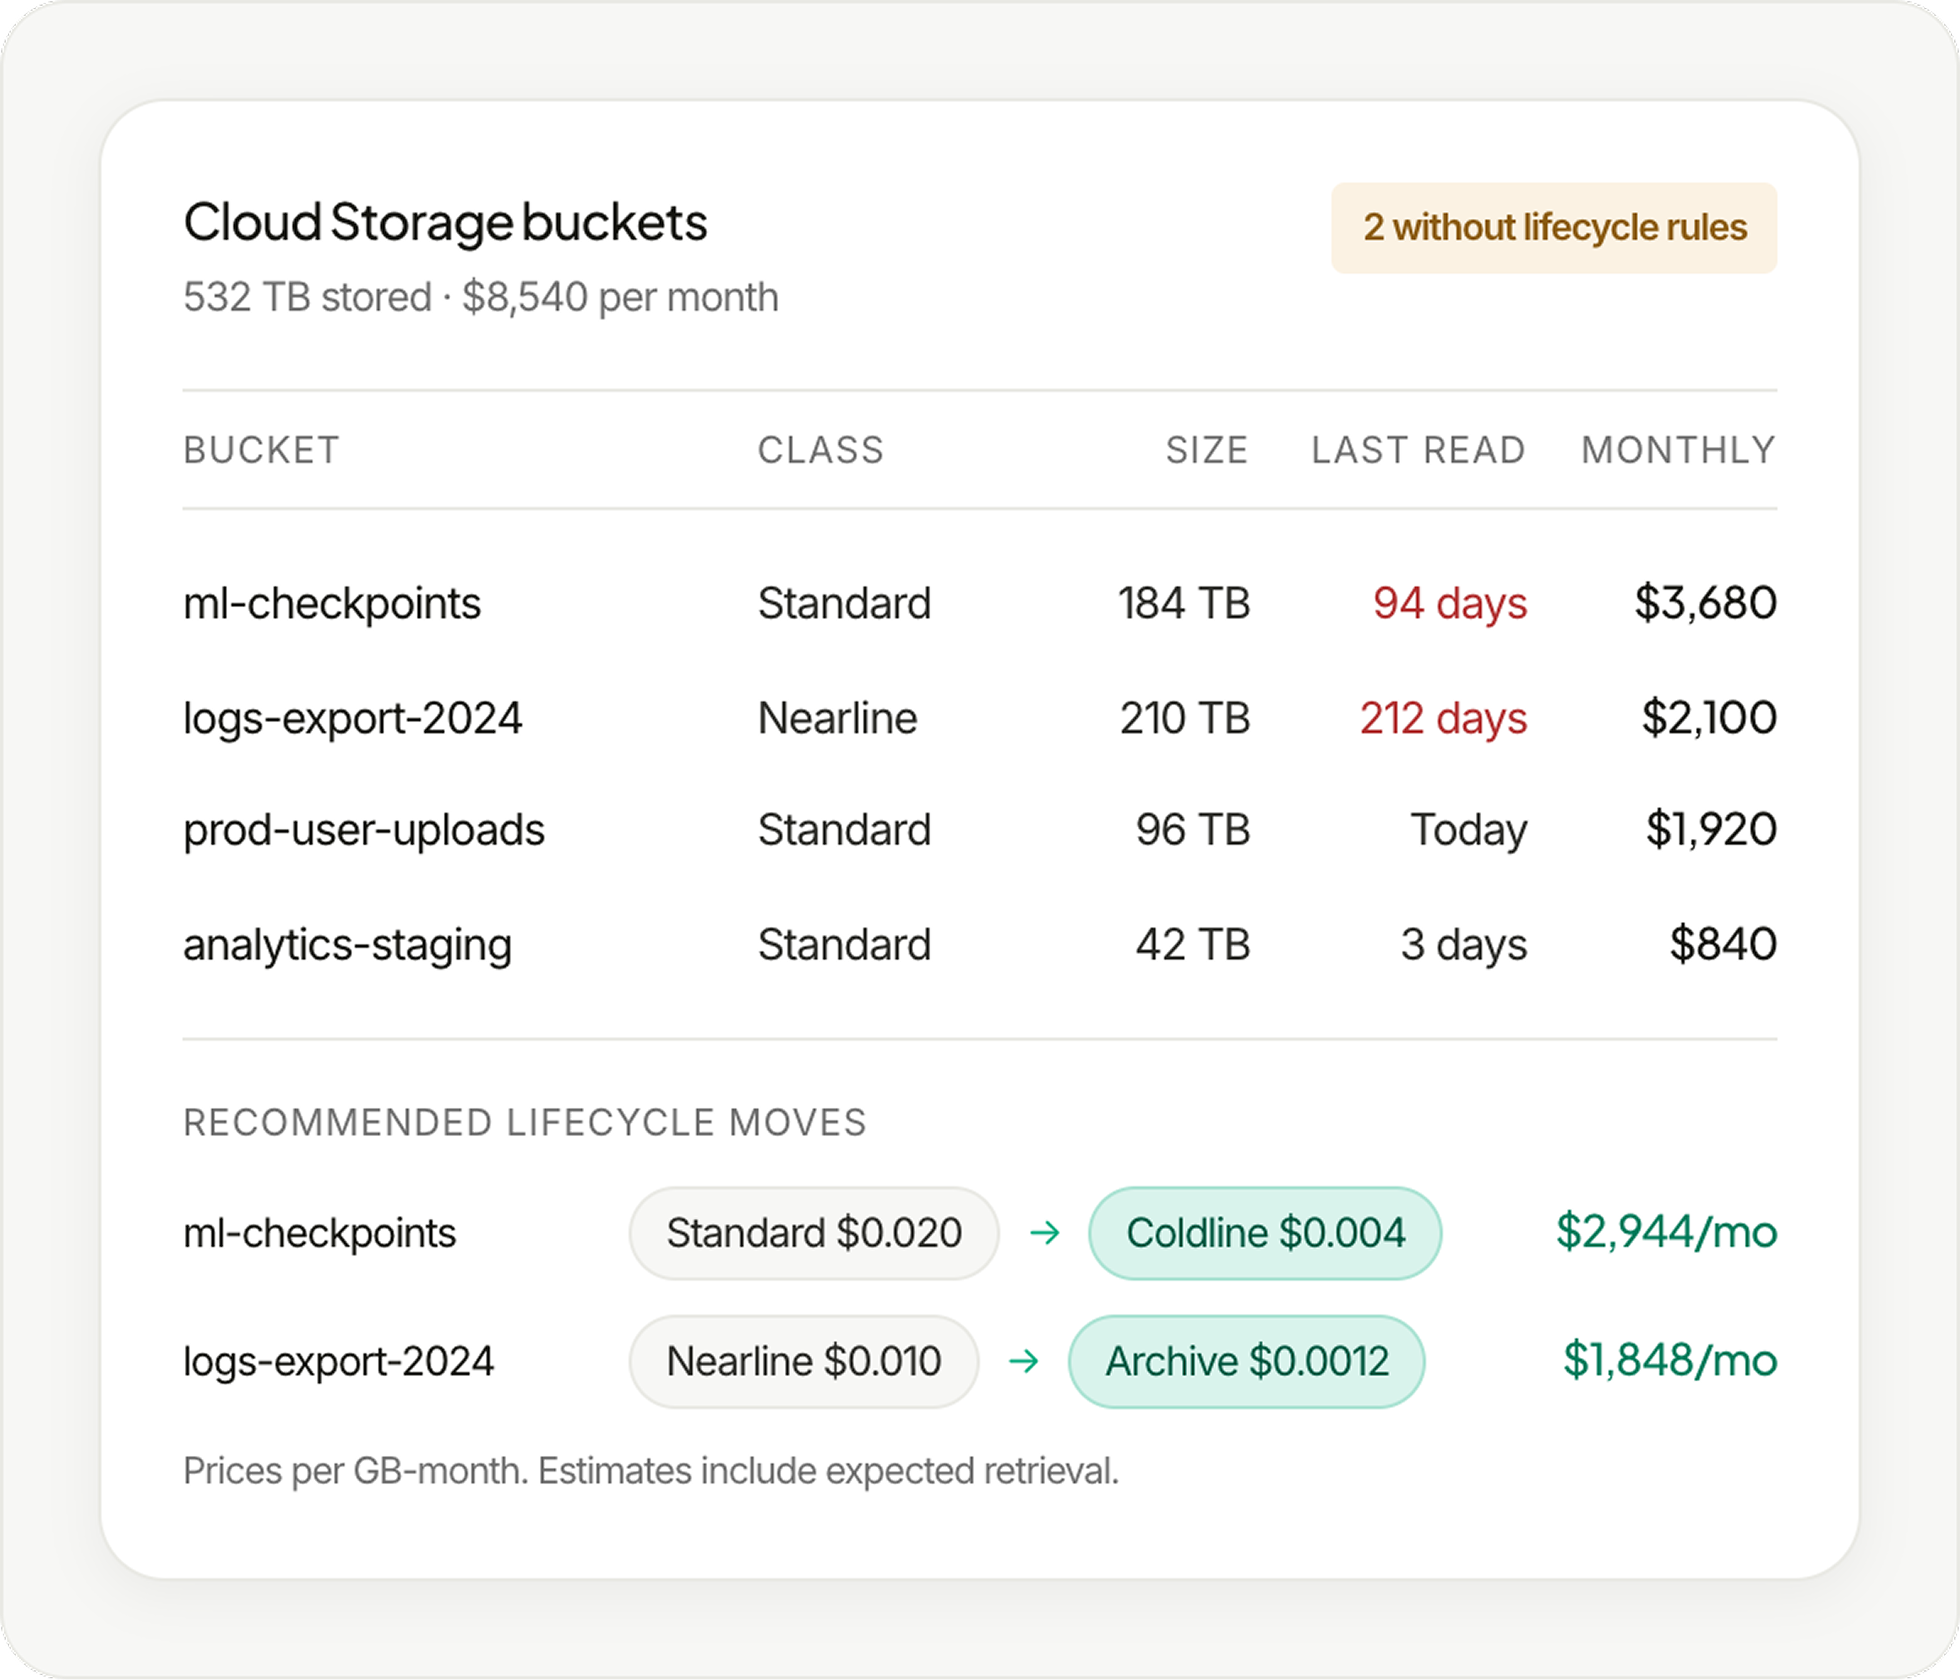Click the 'Cloud Storage buckets' title

445,222
